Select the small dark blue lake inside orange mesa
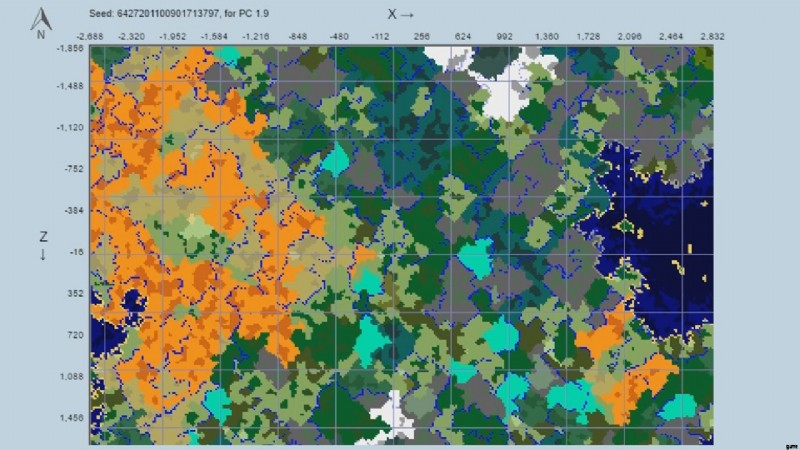The image size is (800, 450). click(134, 301)
